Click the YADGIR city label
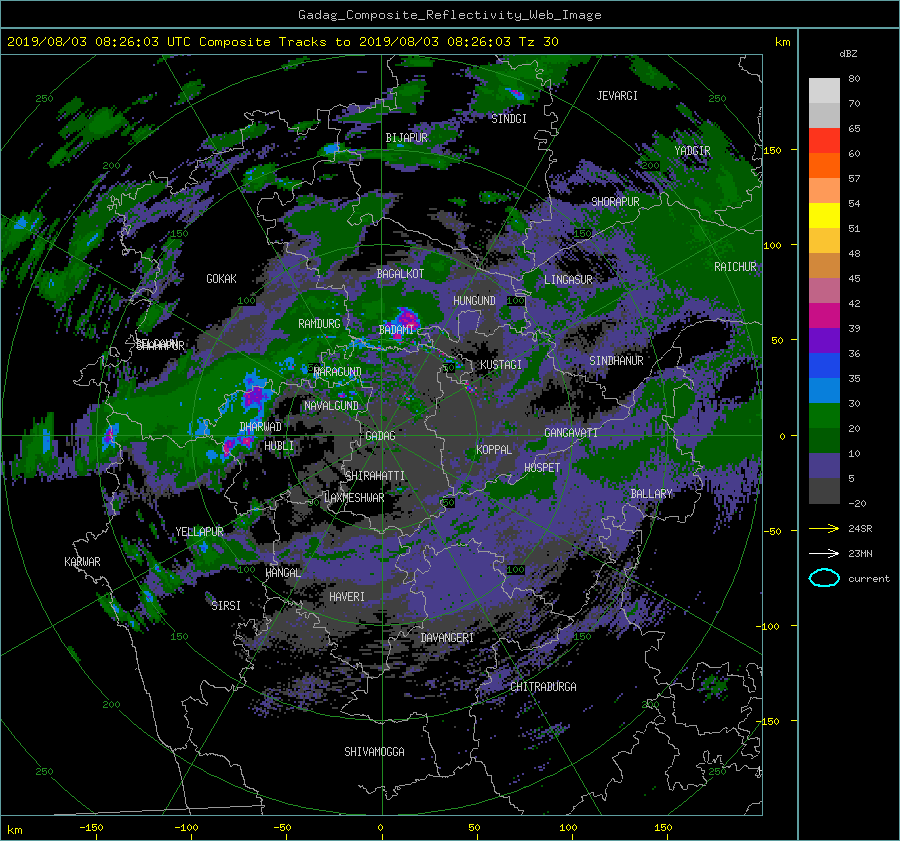Viewport: 900px width, 841px height. point(692,151)
